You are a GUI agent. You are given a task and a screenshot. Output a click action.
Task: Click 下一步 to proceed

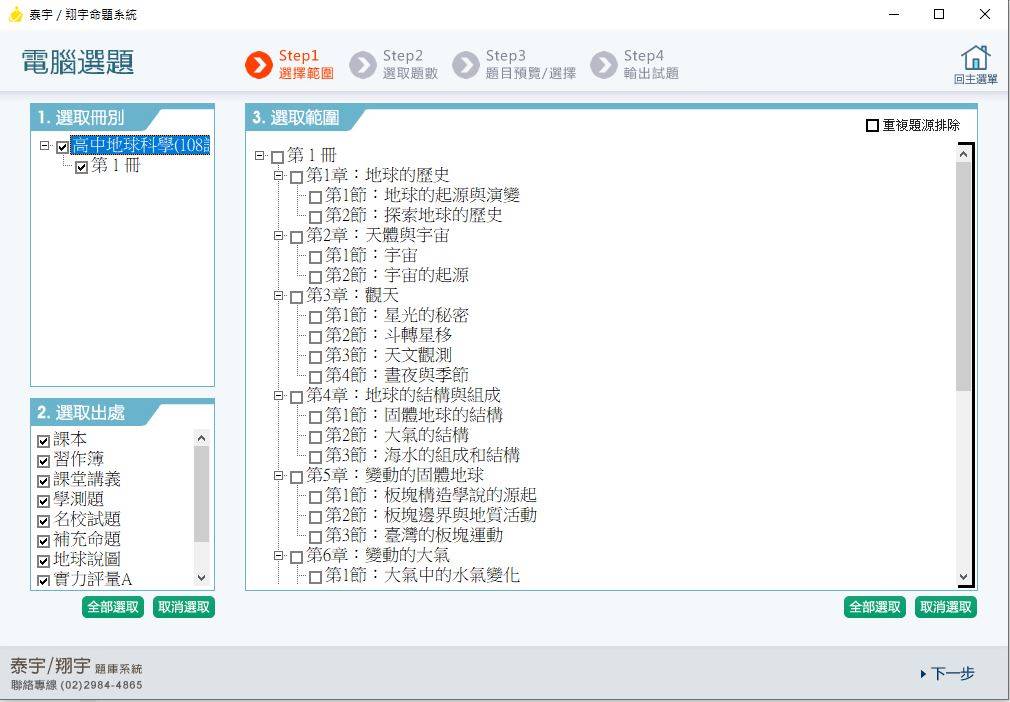click(948, 674)
